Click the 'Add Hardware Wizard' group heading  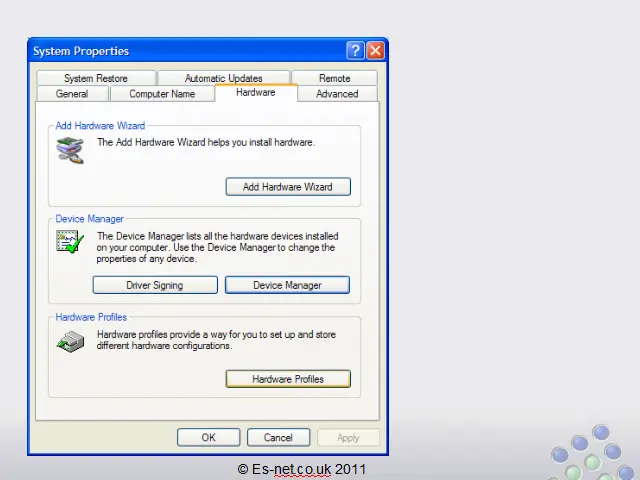(100, 125)
